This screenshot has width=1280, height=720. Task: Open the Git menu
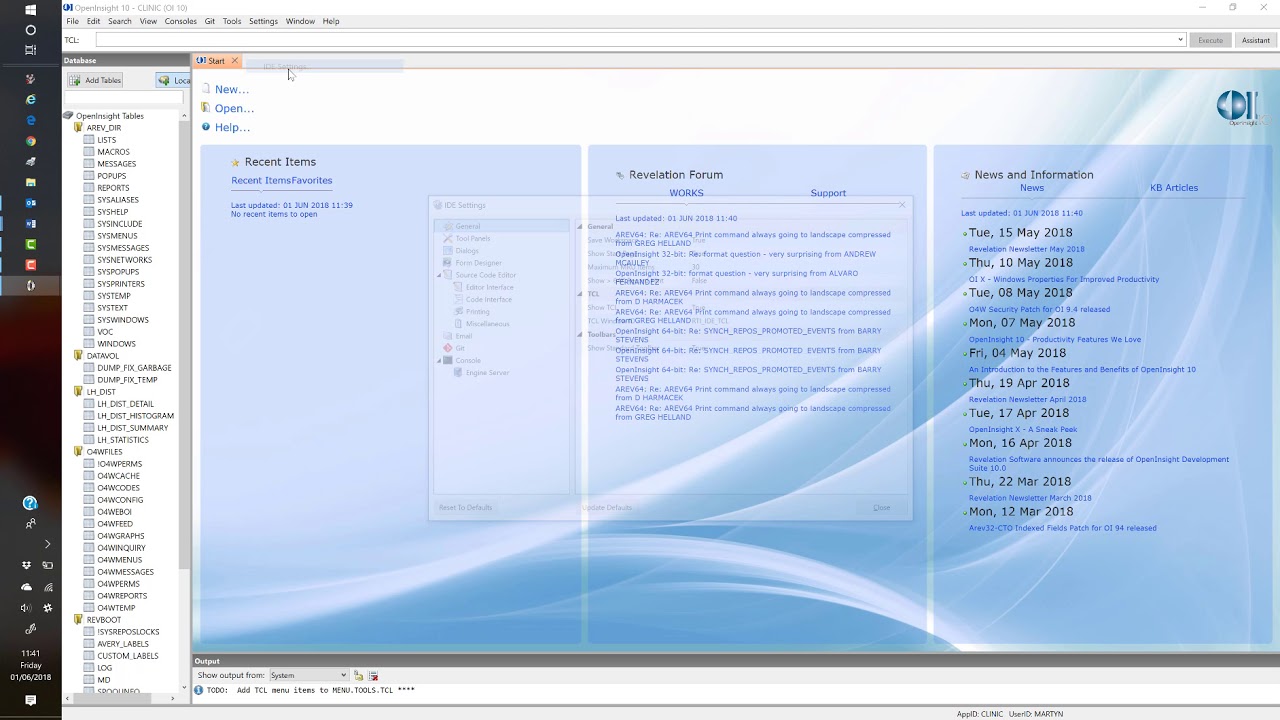(210, 21)
